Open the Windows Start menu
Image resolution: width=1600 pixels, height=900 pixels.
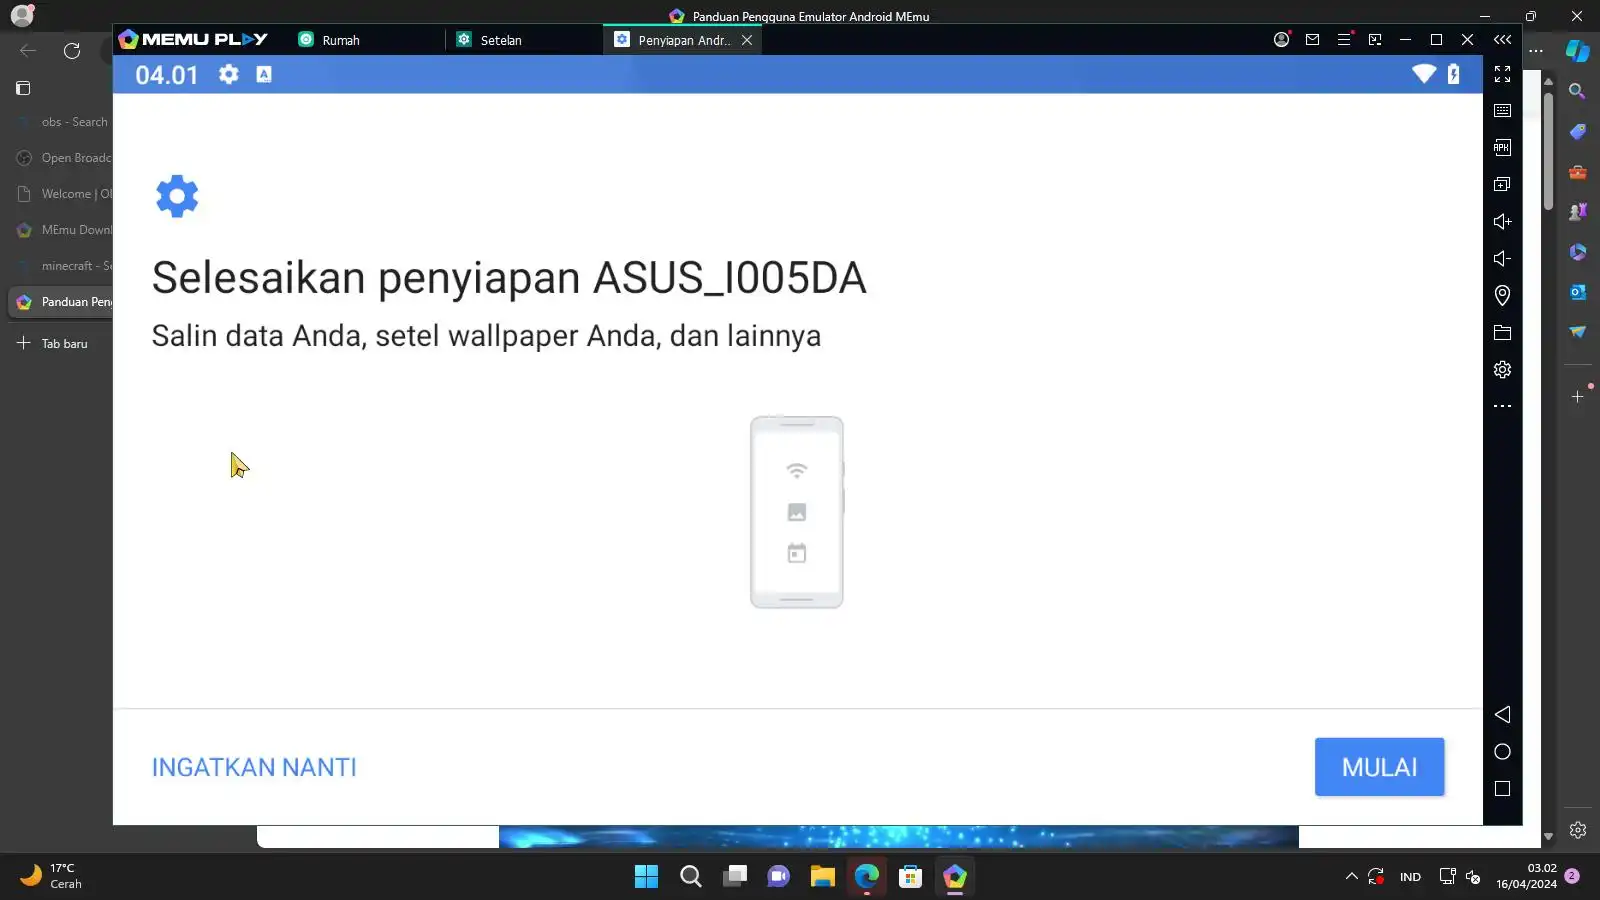(x=647, y=877)
